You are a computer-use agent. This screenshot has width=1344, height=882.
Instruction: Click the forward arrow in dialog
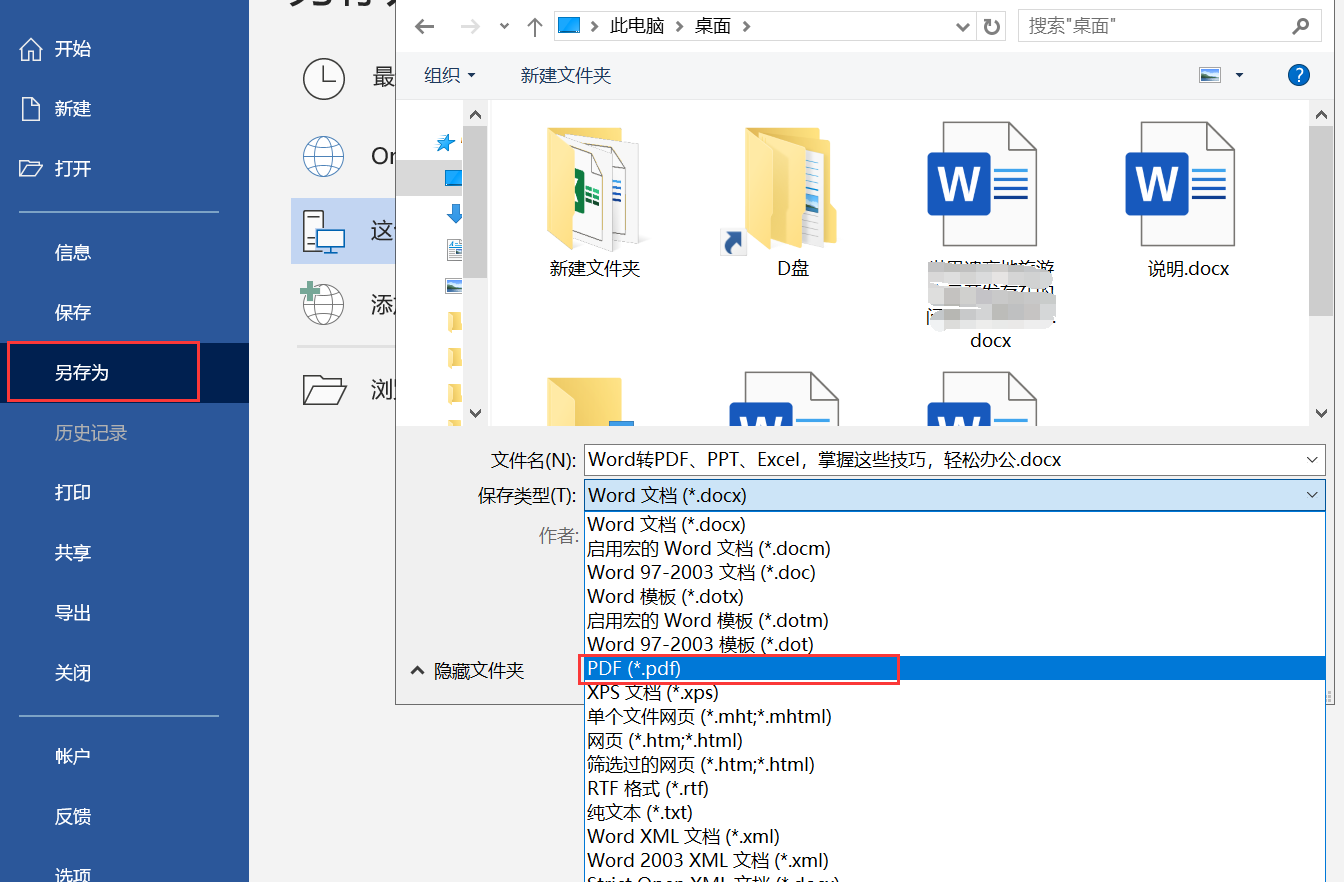tap(468, 27)
